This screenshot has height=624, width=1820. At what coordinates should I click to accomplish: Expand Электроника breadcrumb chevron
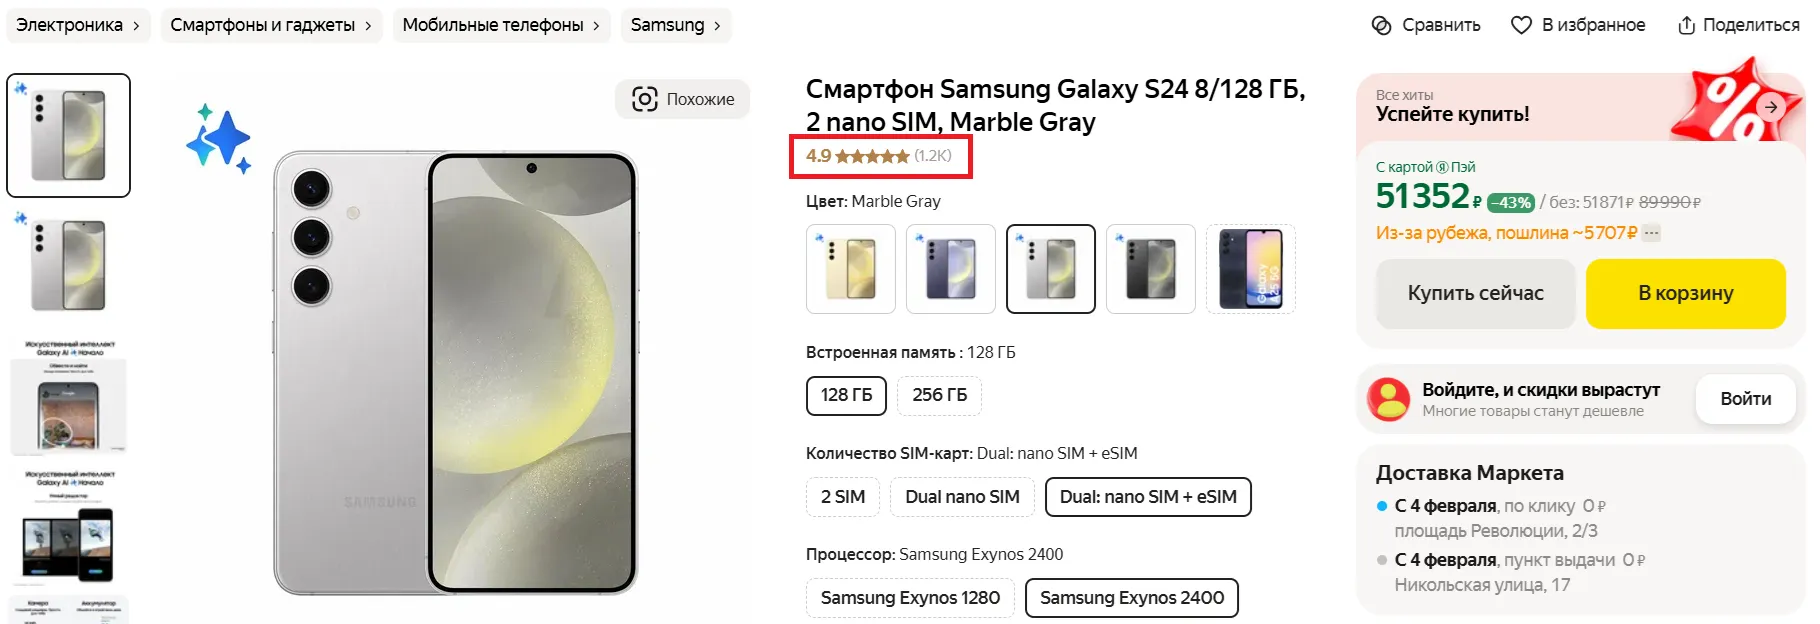pyautogui.click(x=137, y=26)
